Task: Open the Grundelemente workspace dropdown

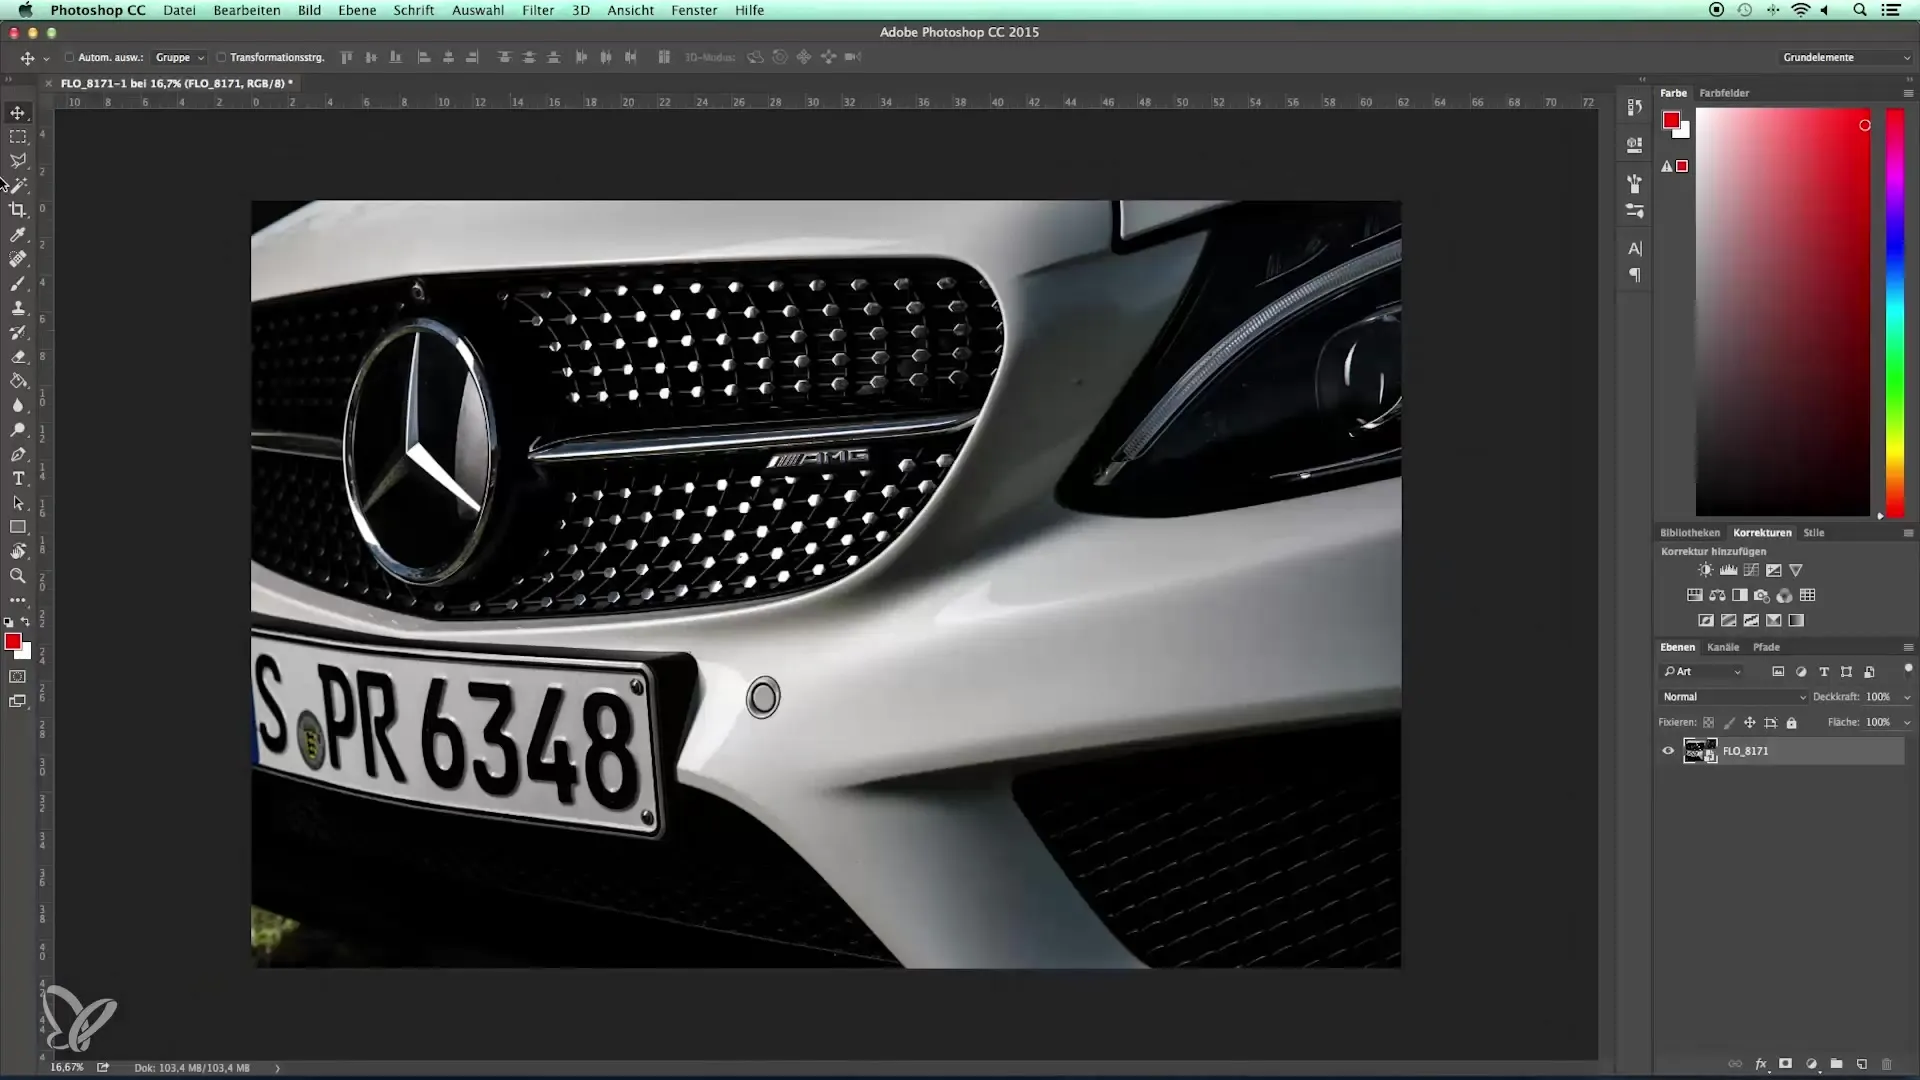Action: pos(1846,57)
